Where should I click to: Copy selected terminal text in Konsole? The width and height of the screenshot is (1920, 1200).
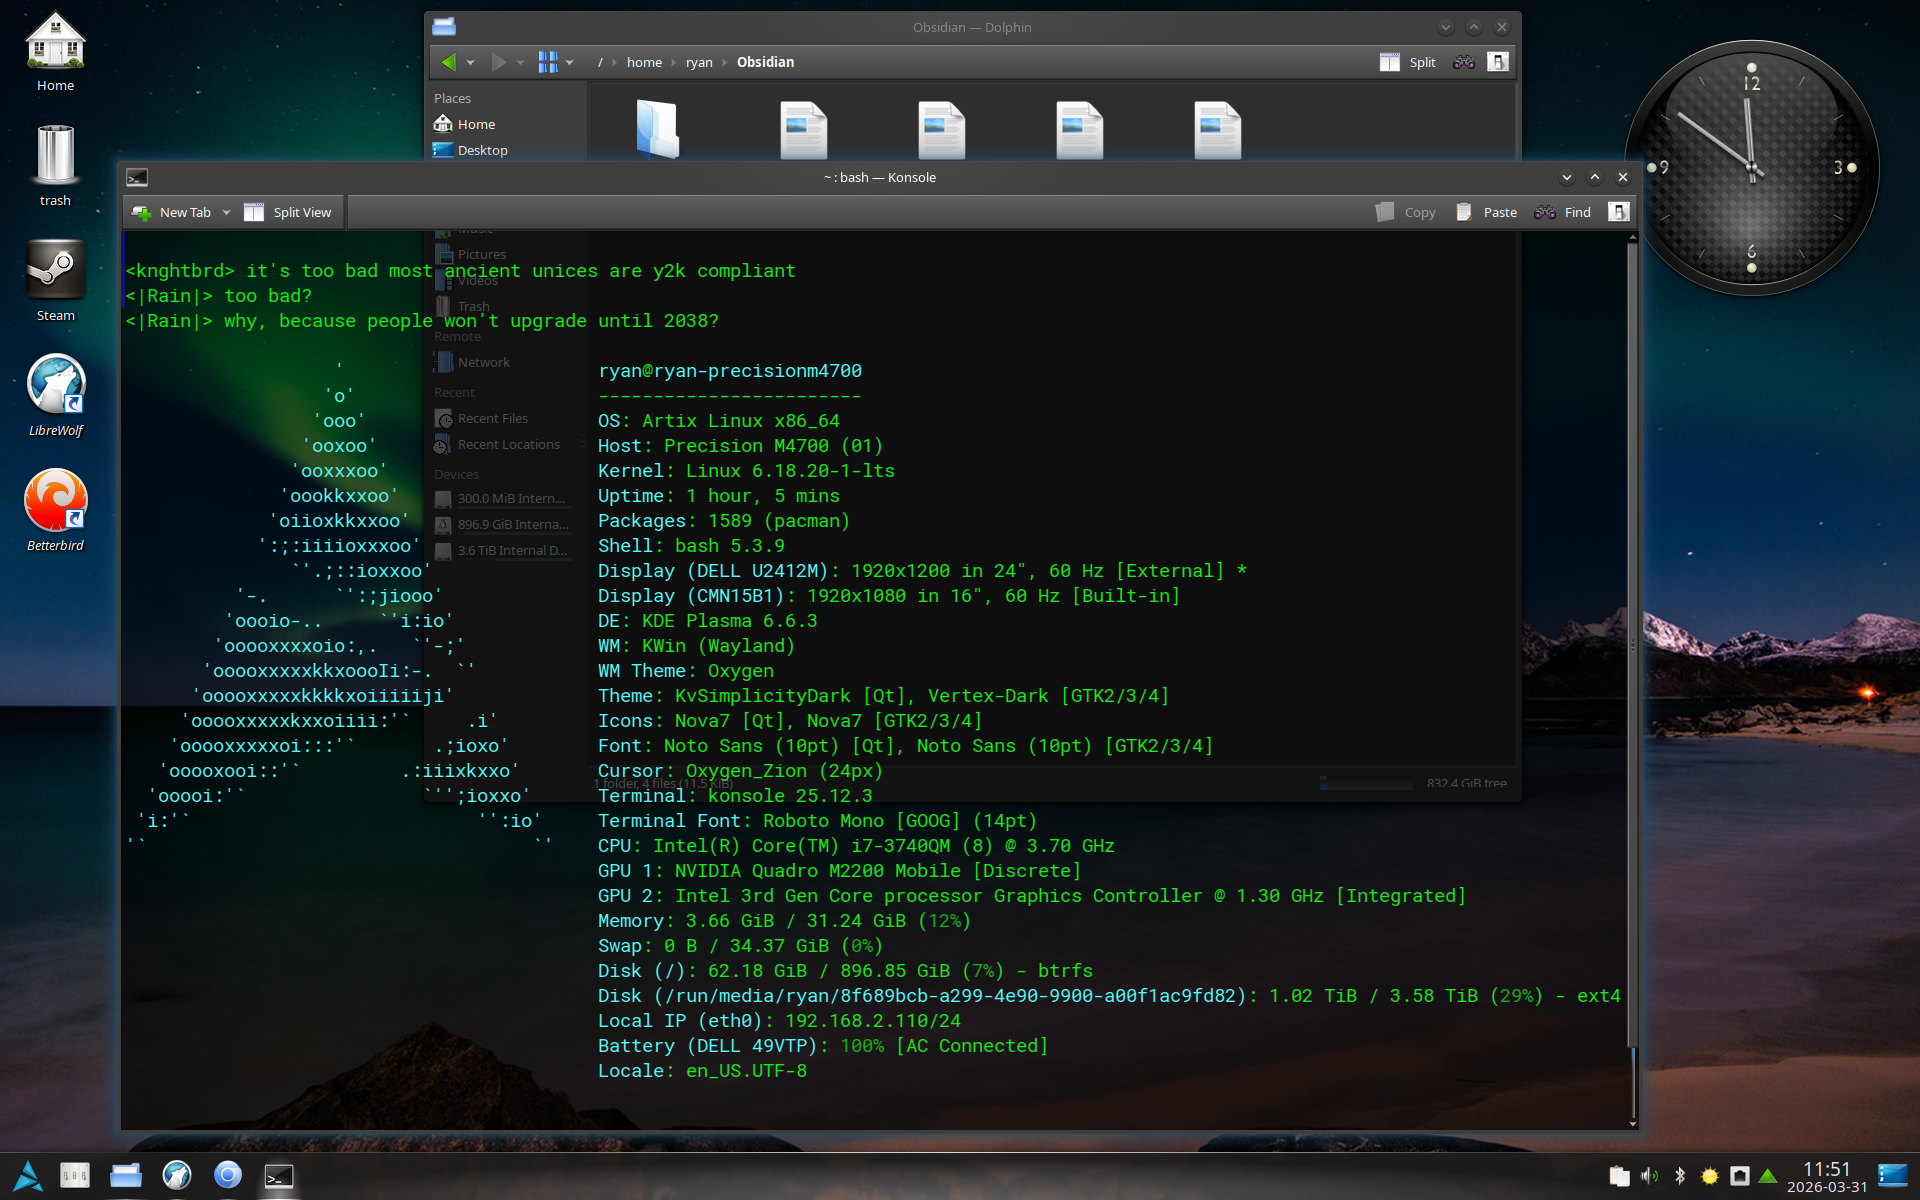1405,212
